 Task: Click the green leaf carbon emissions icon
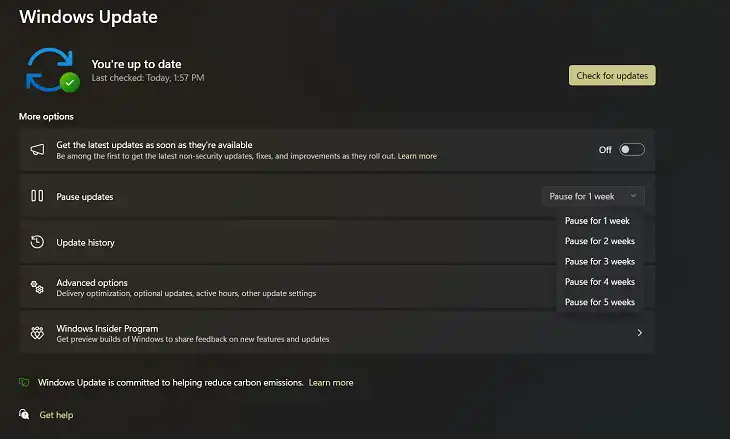pyautogui.click(x=24, y=383)
